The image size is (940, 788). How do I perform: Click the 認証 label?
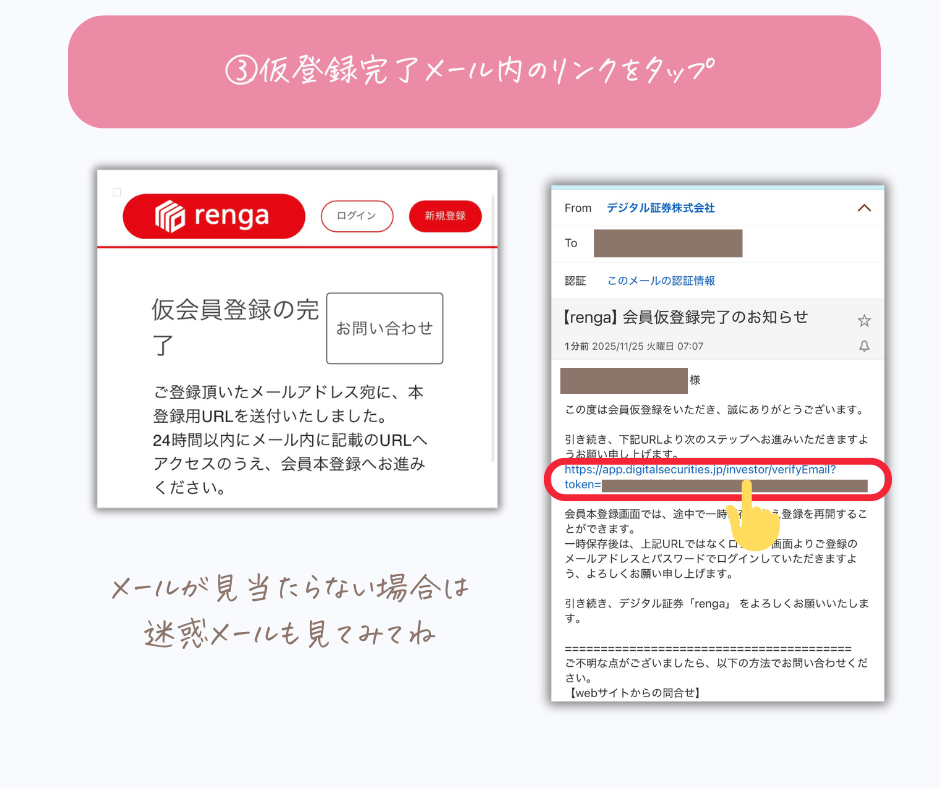click(577, 281)
